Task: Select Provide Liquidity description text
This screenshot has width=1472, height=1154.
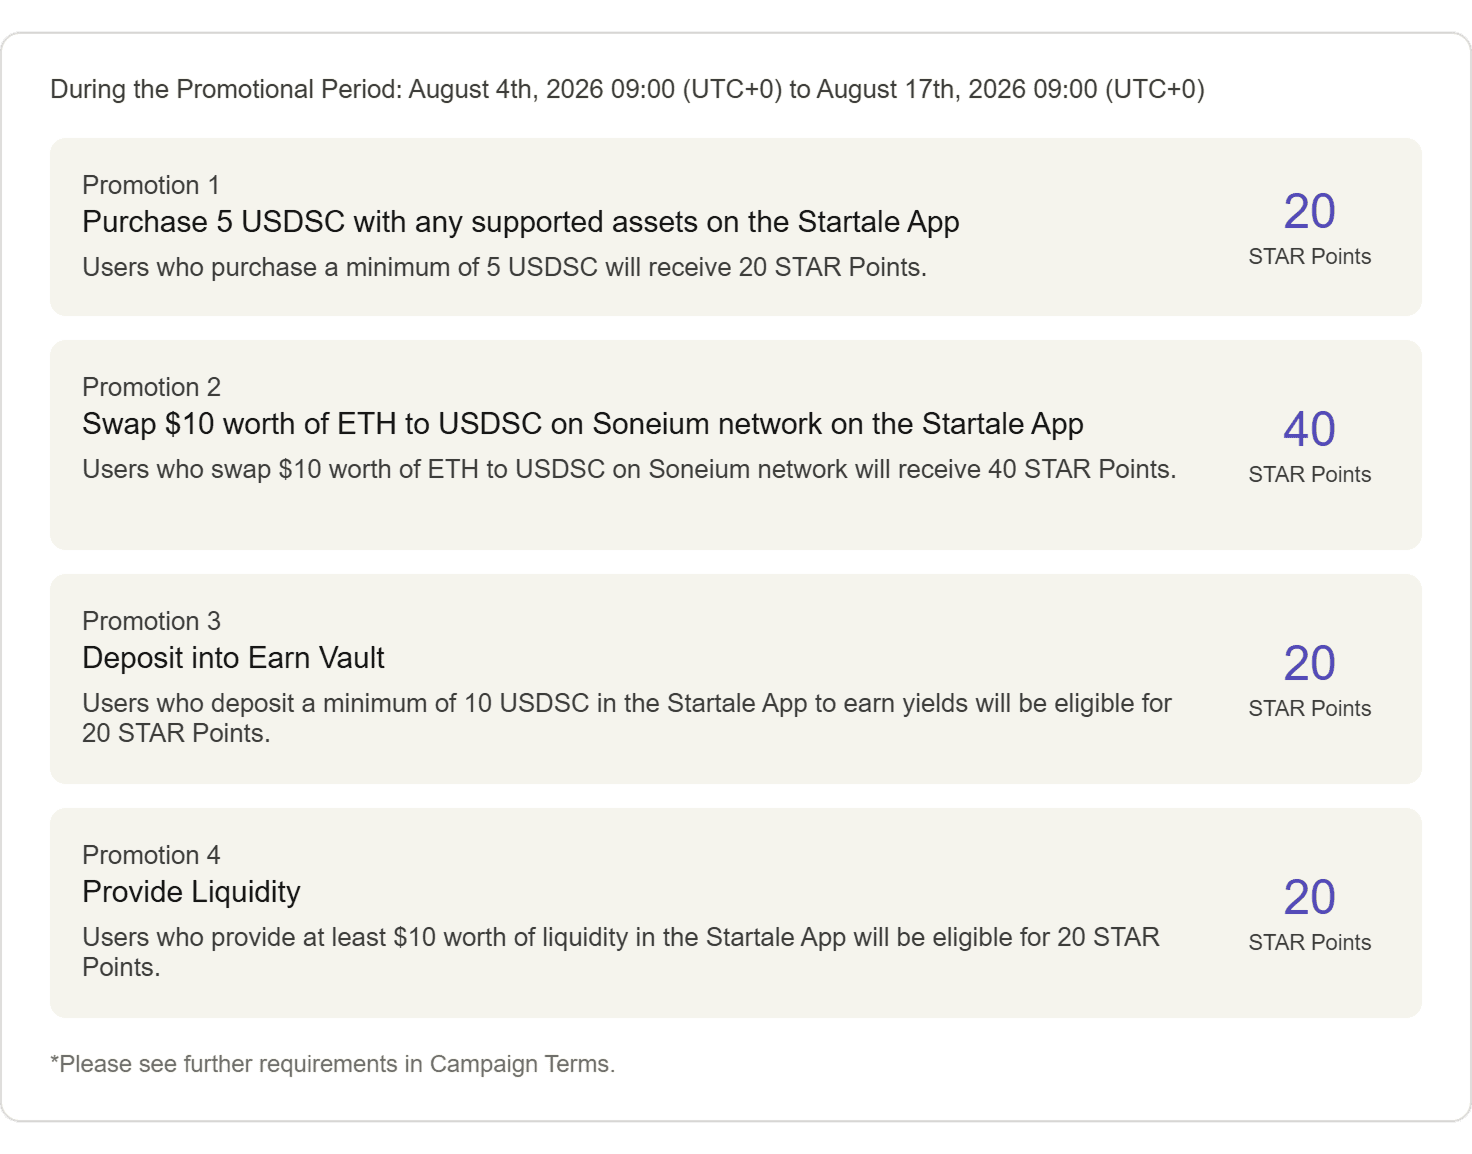Action: pos(621,952)
